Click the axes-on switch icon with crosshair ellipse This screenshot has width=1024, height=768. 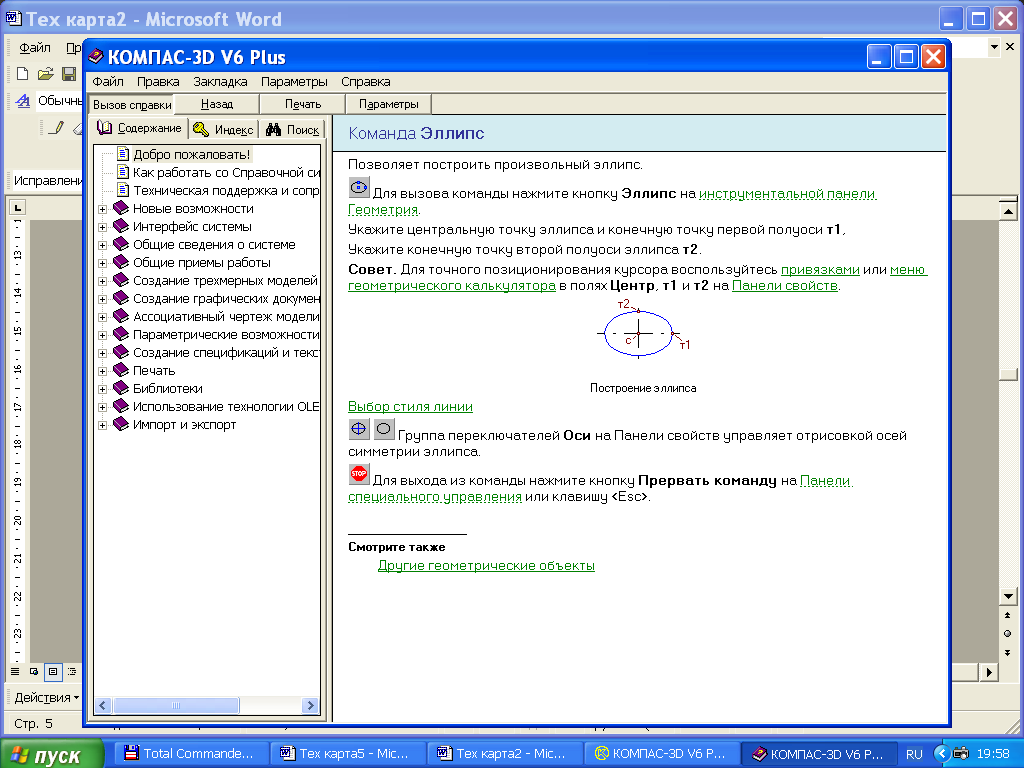tap(359, 428)
